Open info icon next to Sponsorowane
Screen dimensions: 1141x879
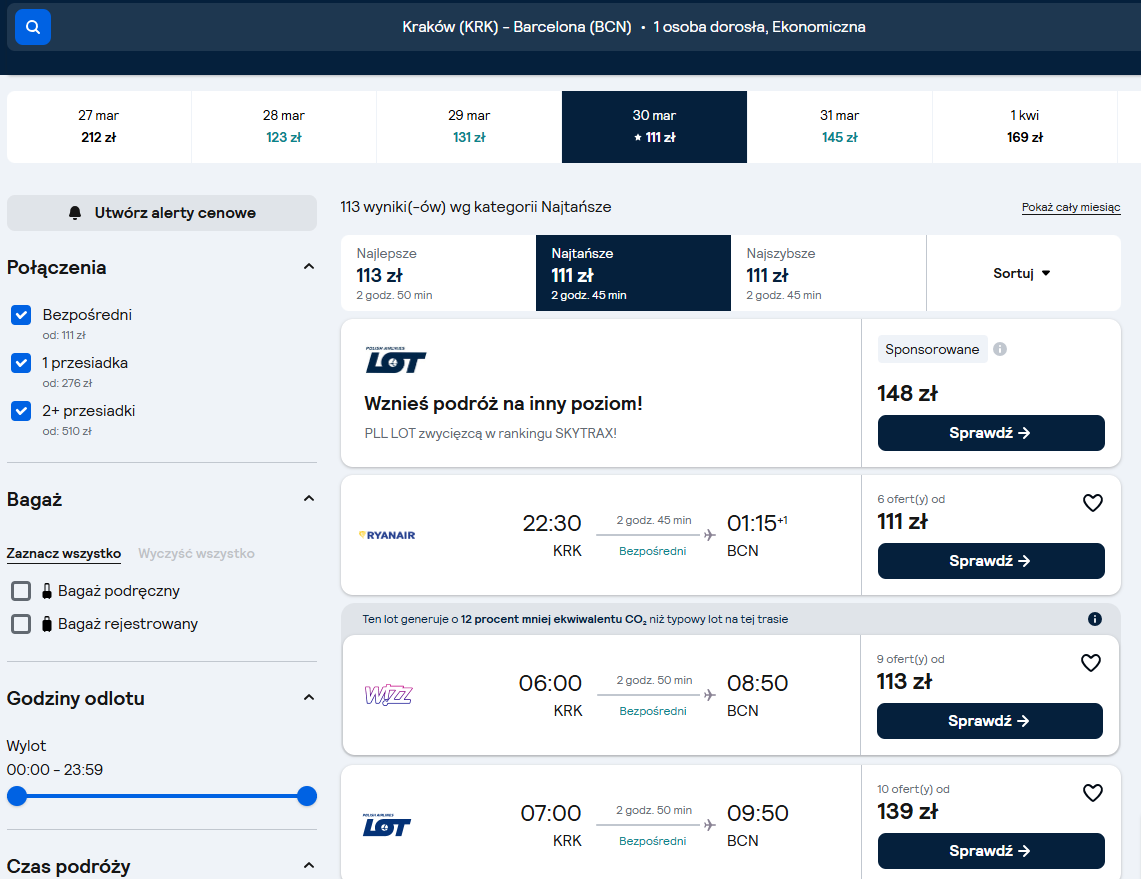(x=1000, y=349)
